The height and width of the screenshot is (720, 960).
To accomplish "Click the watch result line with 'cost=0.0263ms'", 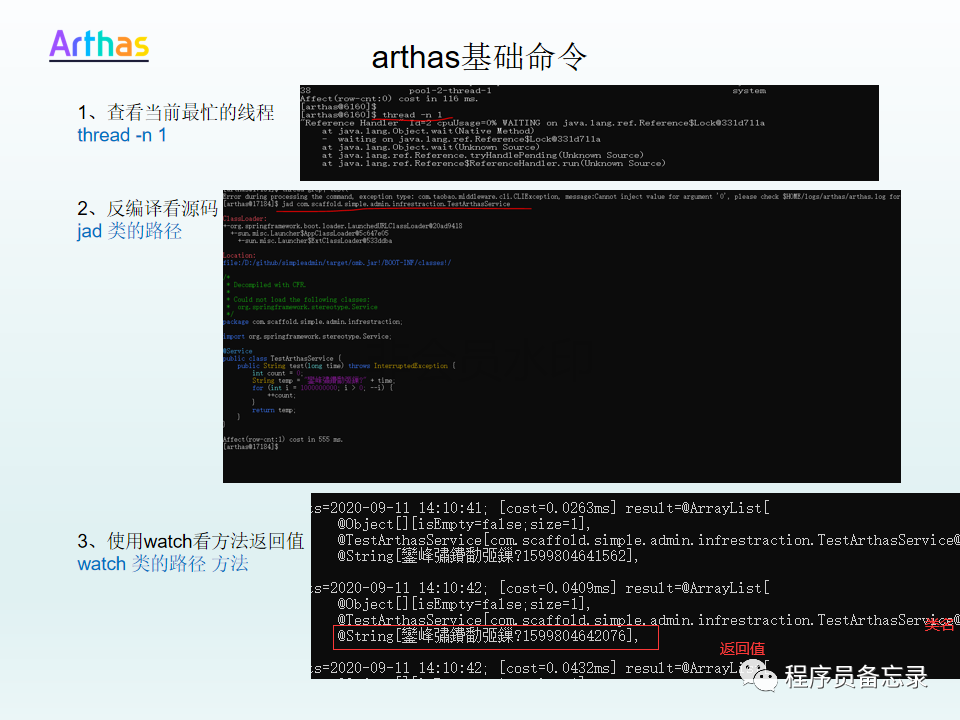I will click(x=541, y=508).
